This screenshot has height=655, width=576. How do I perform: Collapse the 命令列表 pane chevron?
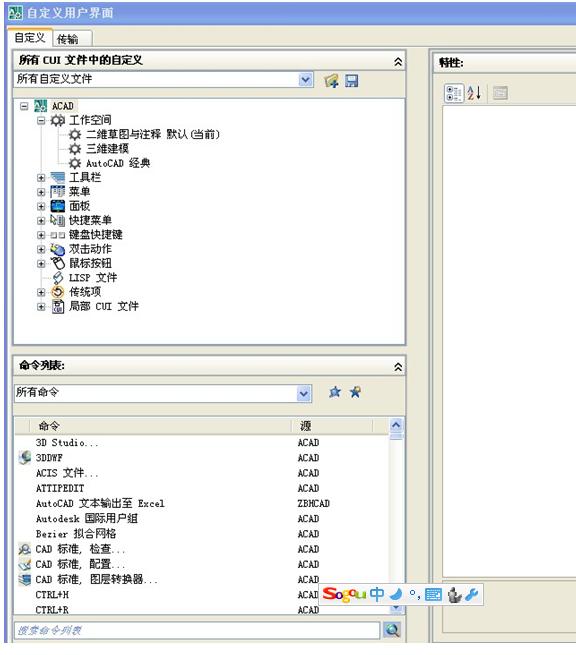tap(398, 367)
